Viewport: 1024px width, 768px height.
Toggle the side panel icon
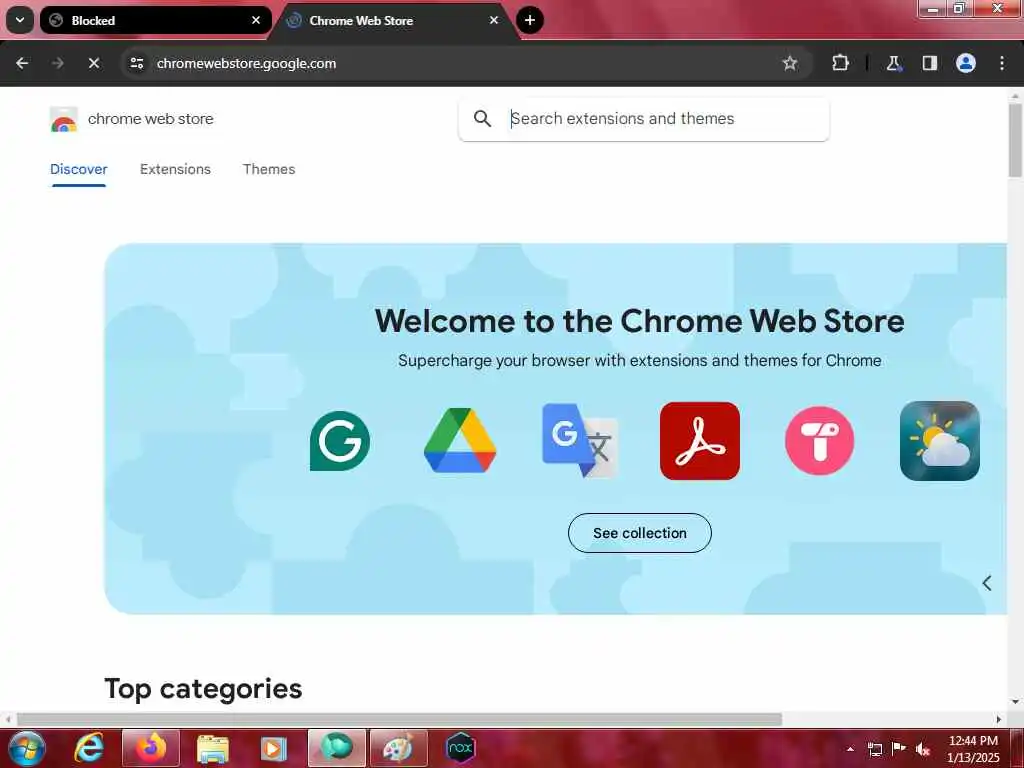click(929, 63)
